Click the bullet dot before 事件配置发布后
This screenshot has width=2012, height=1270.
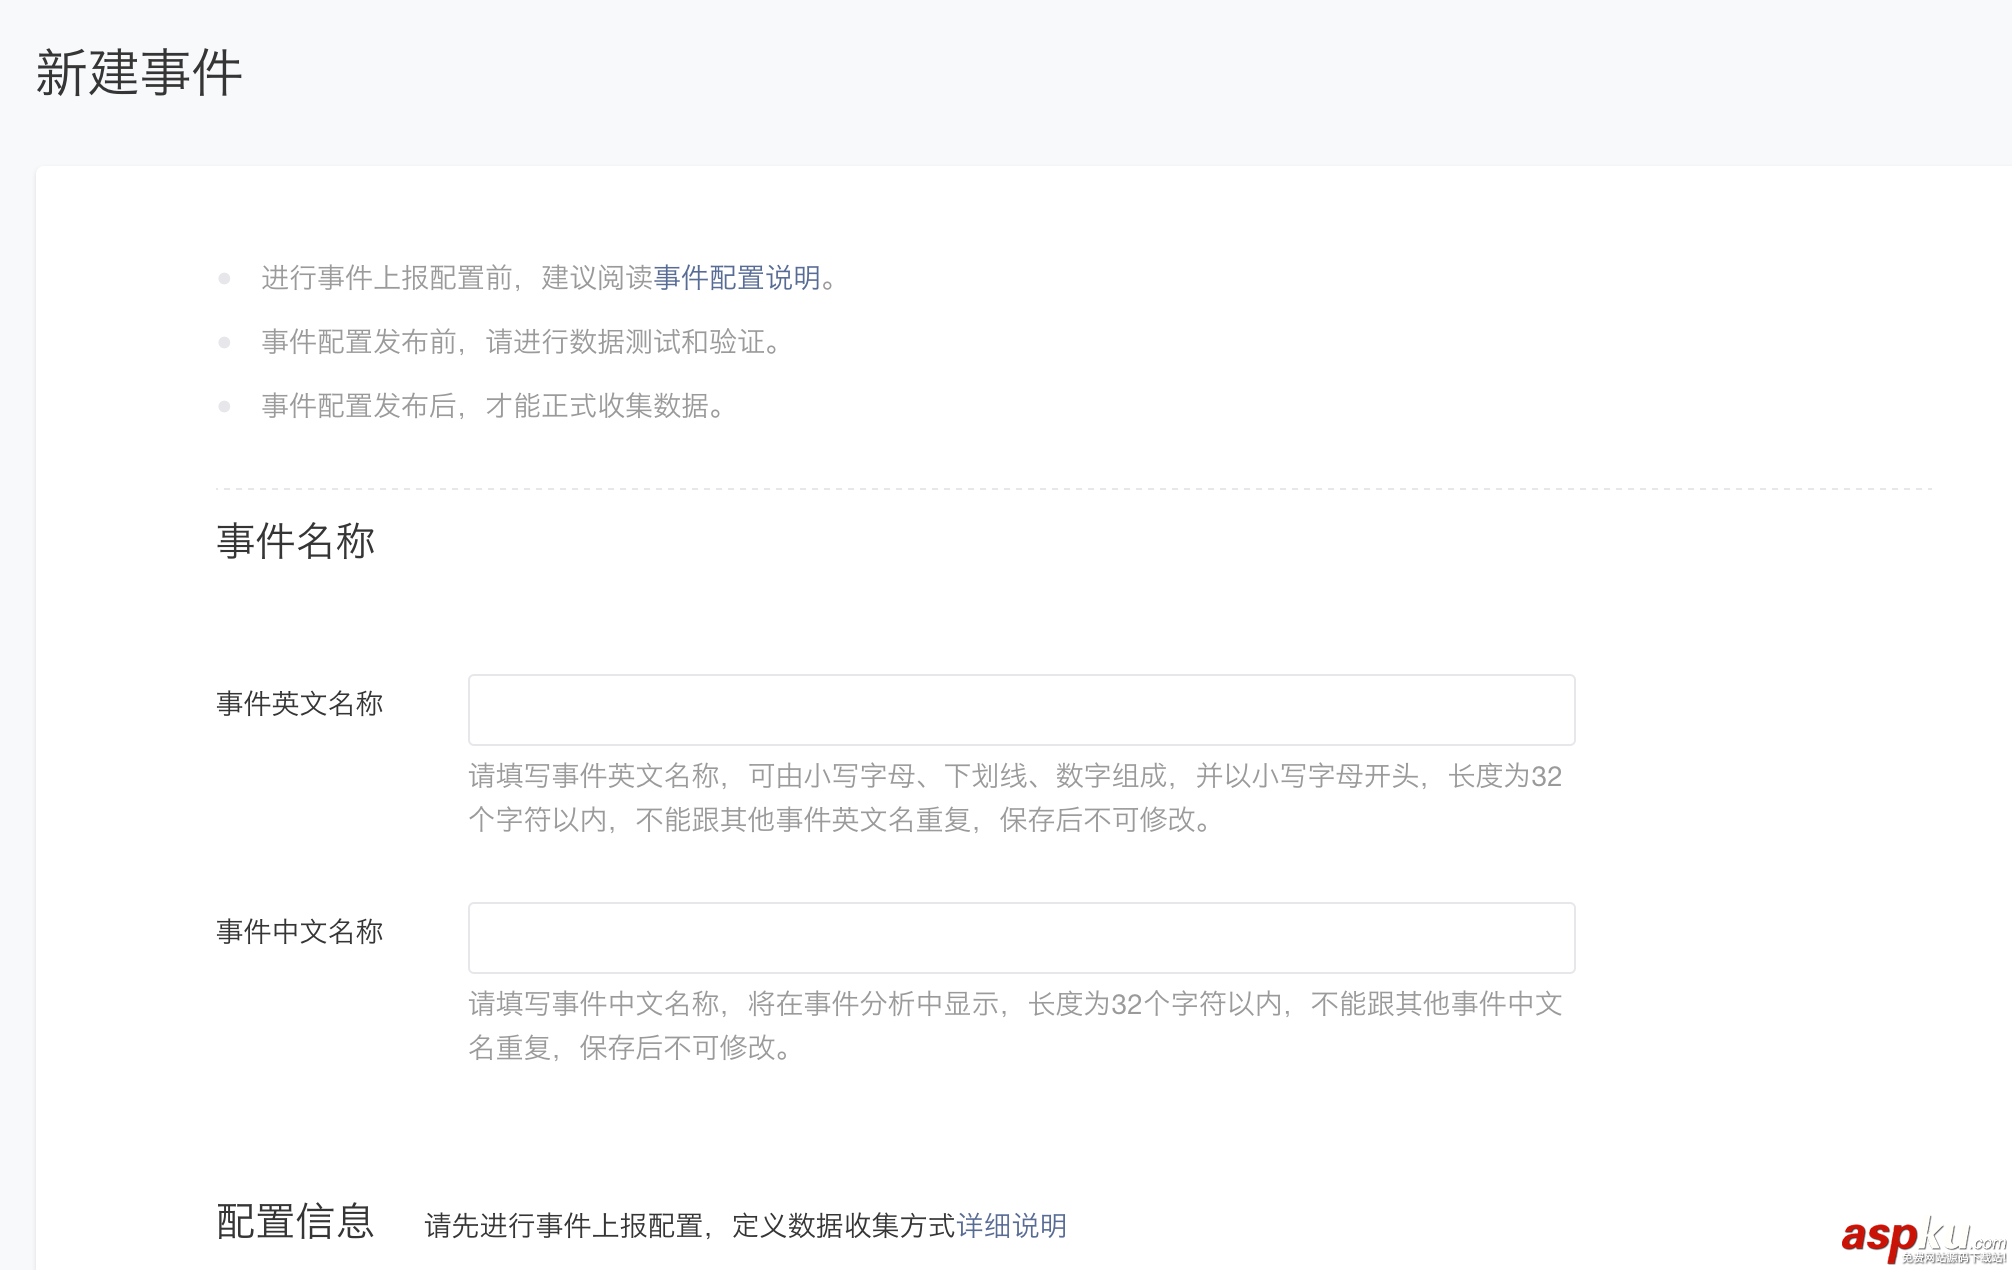pyautogui.click(x=225, y=407)
